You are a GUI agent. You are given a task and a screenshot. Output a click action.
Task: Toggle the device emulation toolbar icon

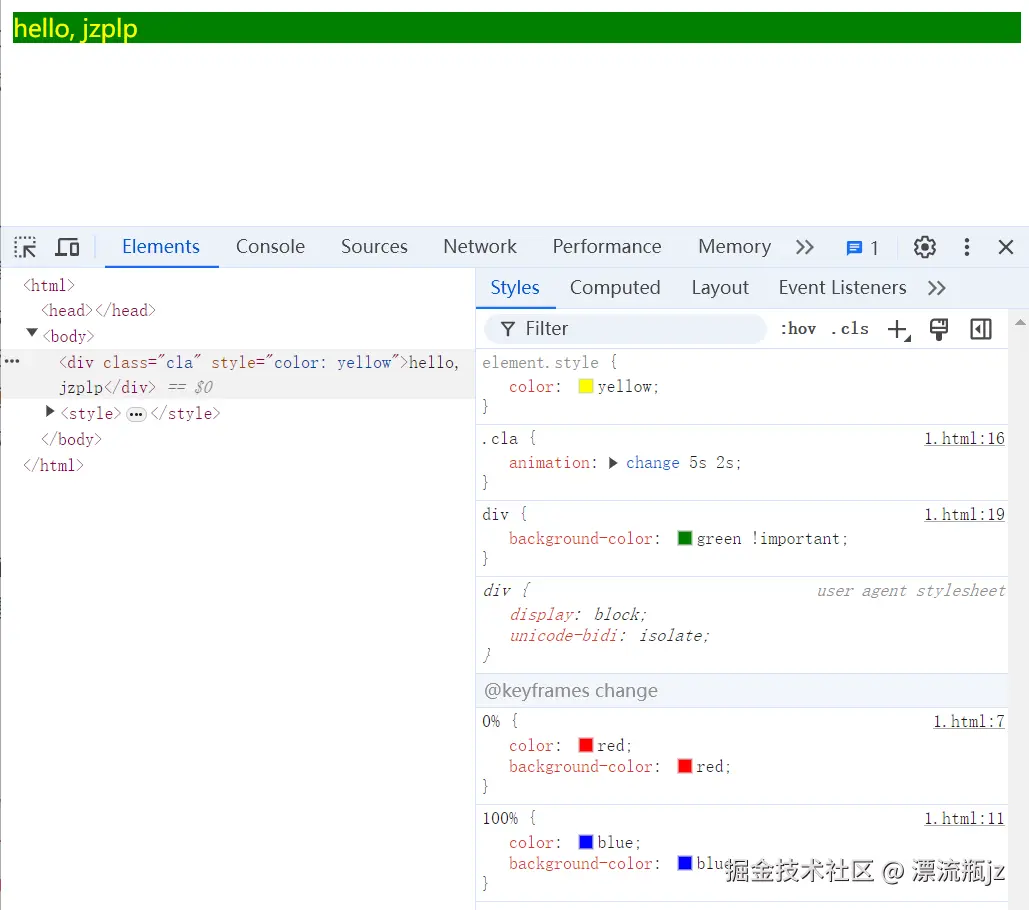click(x=67, y=247)
